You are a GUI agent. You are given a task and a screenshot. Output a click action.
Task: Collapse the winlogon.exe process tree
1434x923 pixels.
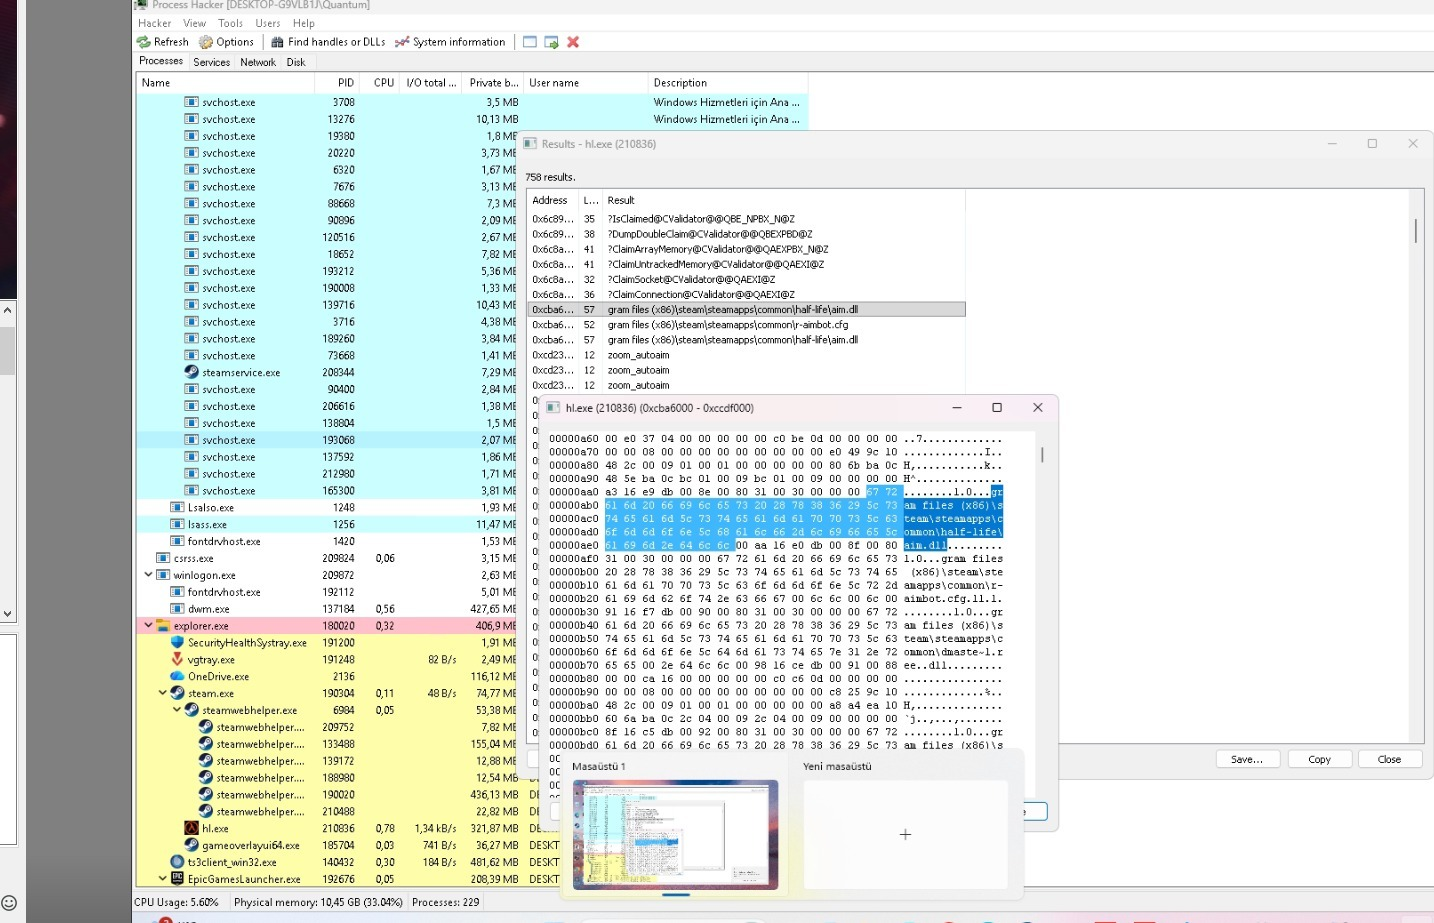149,575
